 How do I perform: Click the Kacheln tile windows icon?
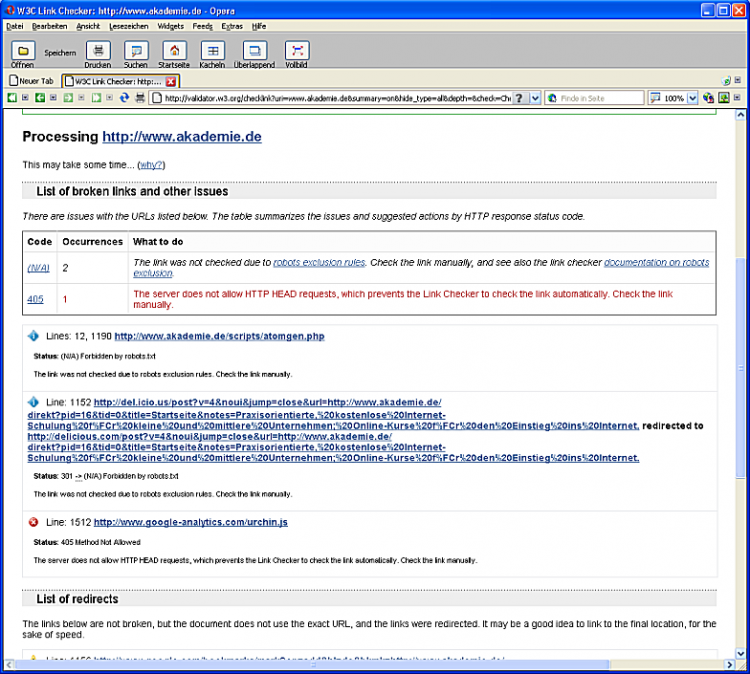tap(212, 51)
